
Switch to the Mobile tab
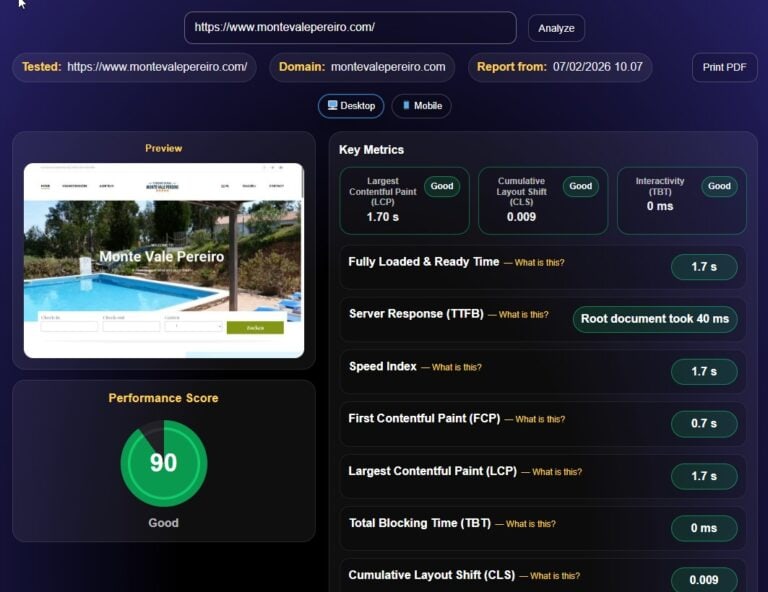421,106
